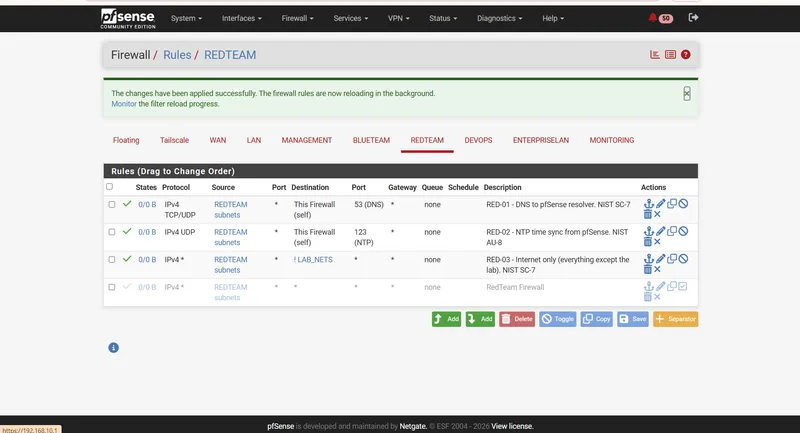
Task: Click the X icon on the RED-03 rule
Action: tap(657, 269)
